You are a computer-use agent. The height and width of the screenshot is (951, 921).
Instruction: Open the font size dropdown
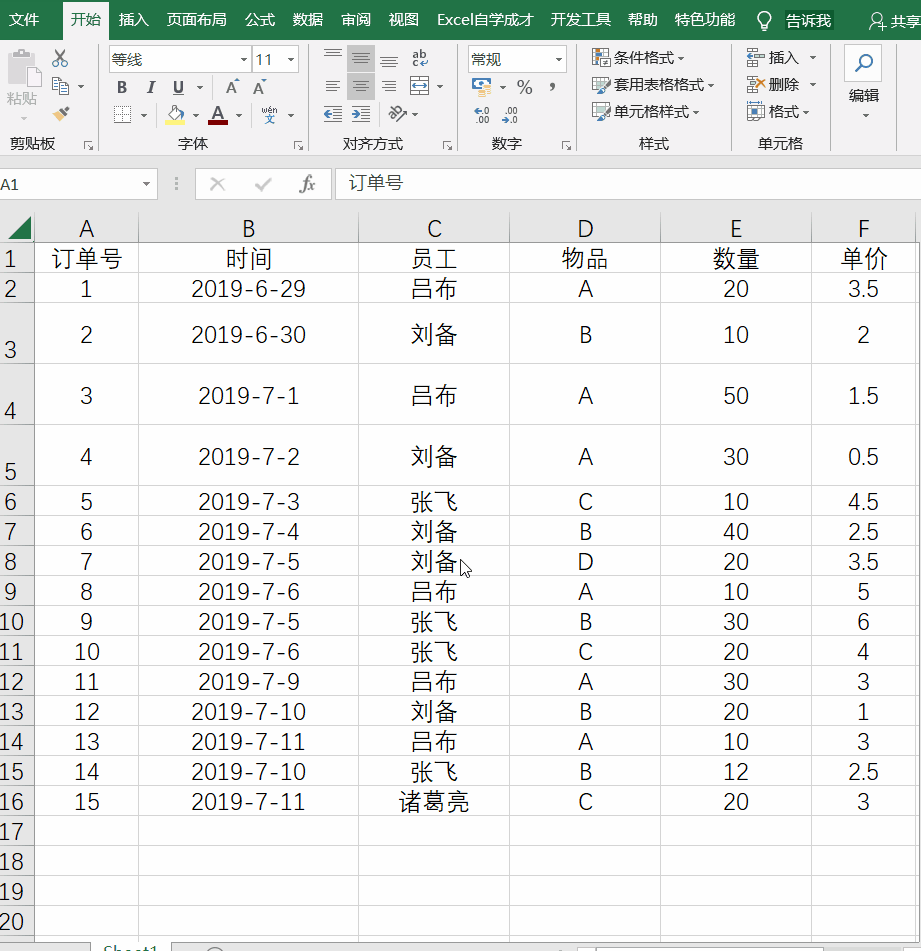[291, 59]
